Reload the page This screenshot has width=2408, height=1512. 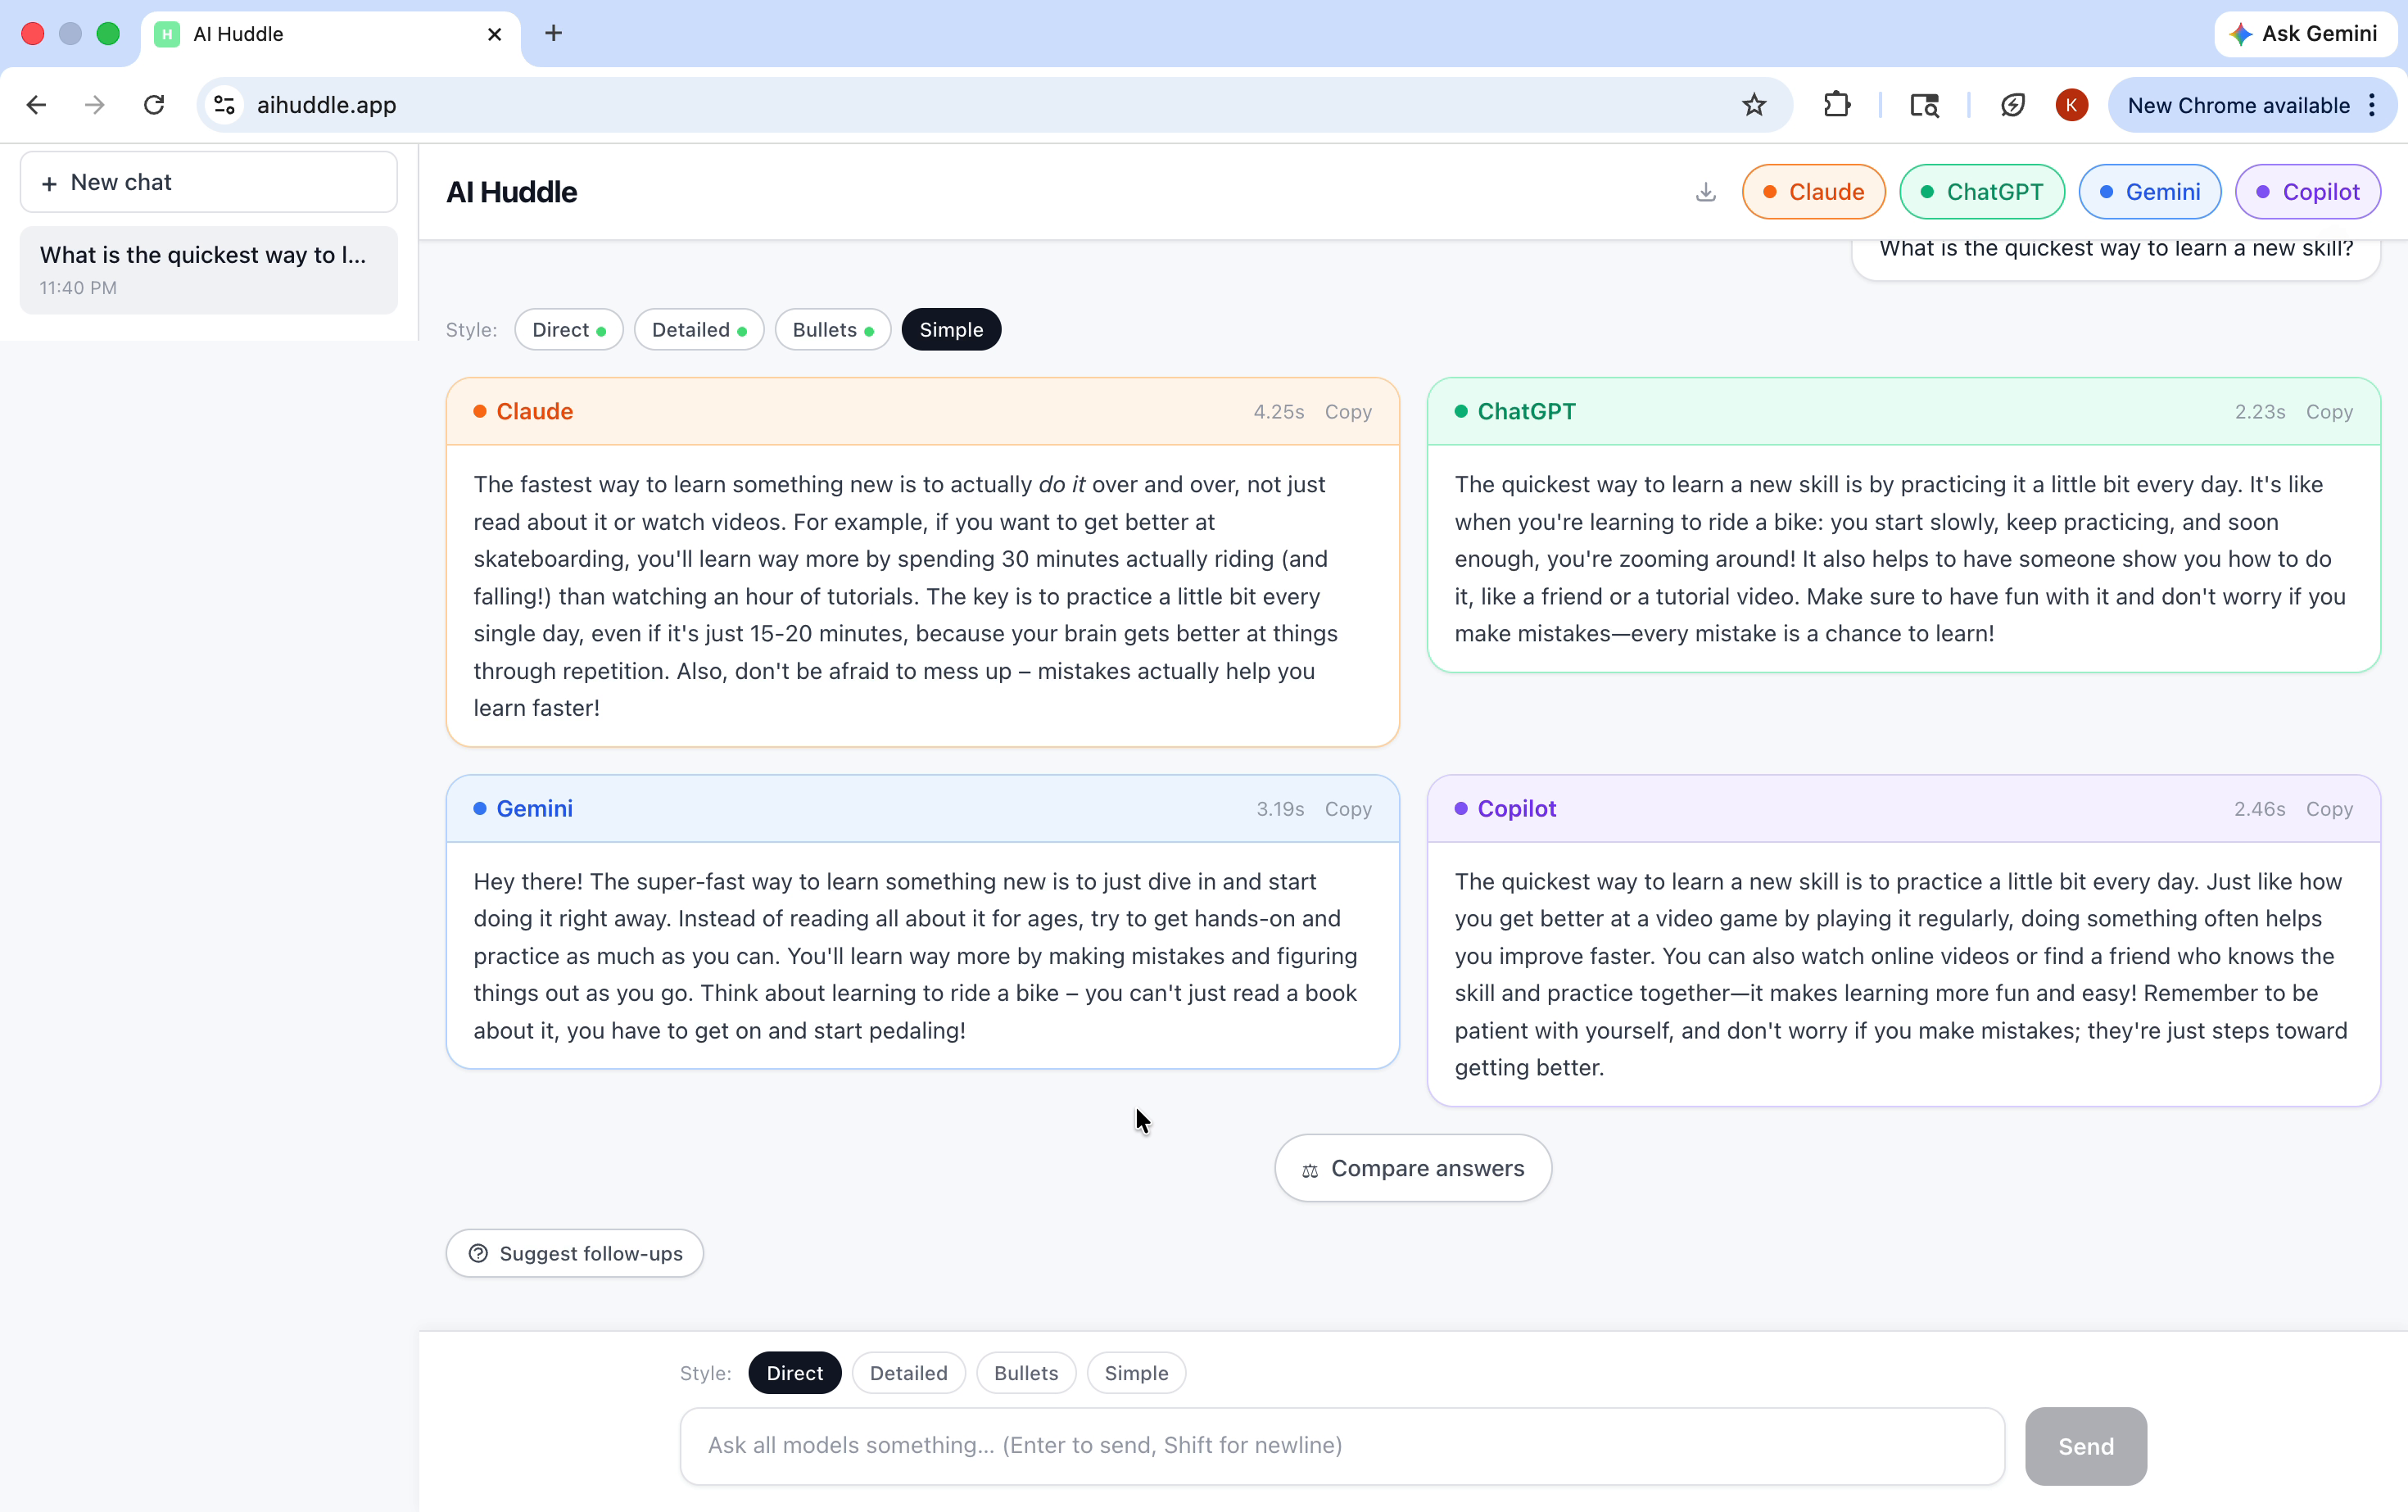click(x=154, y=105)
